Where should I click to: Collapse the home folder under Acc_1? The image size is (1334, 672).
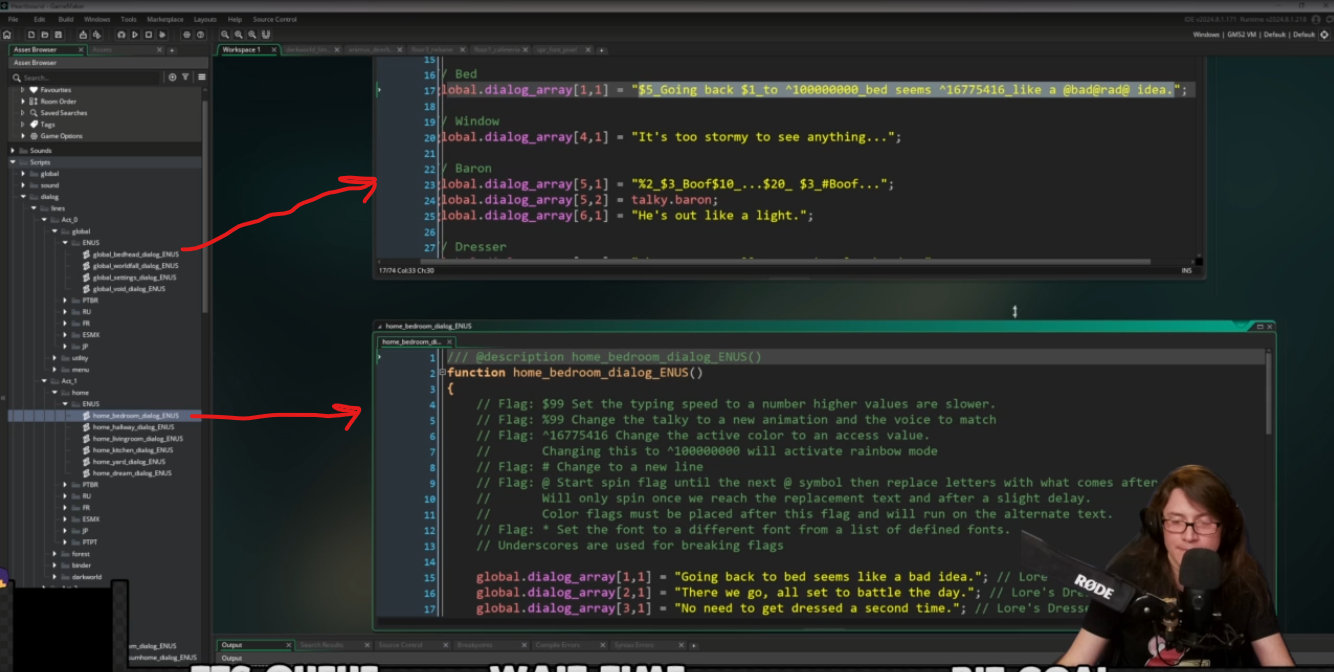(x=55, y=393)
